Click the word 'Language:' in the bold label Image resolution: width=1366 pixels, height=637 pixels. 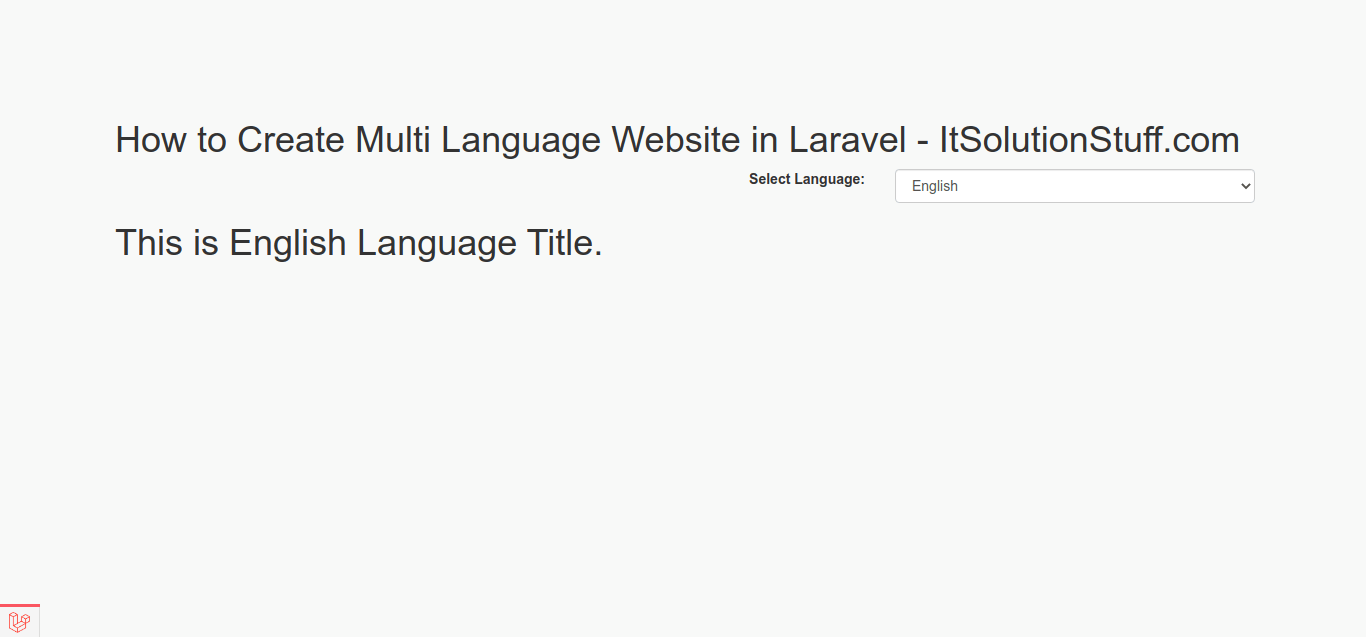coord(829,179)
